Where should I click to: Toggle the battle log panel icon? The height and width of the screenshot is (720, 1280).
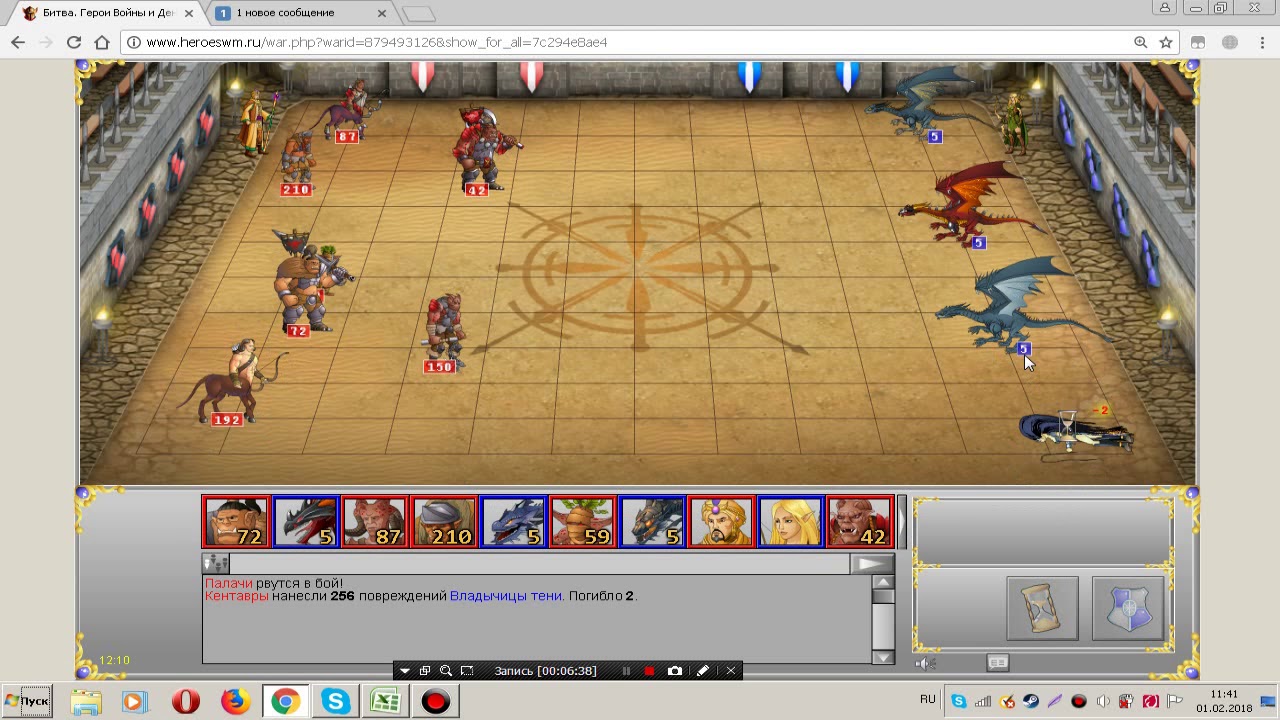pyautogui.click(x=998, y=662)
